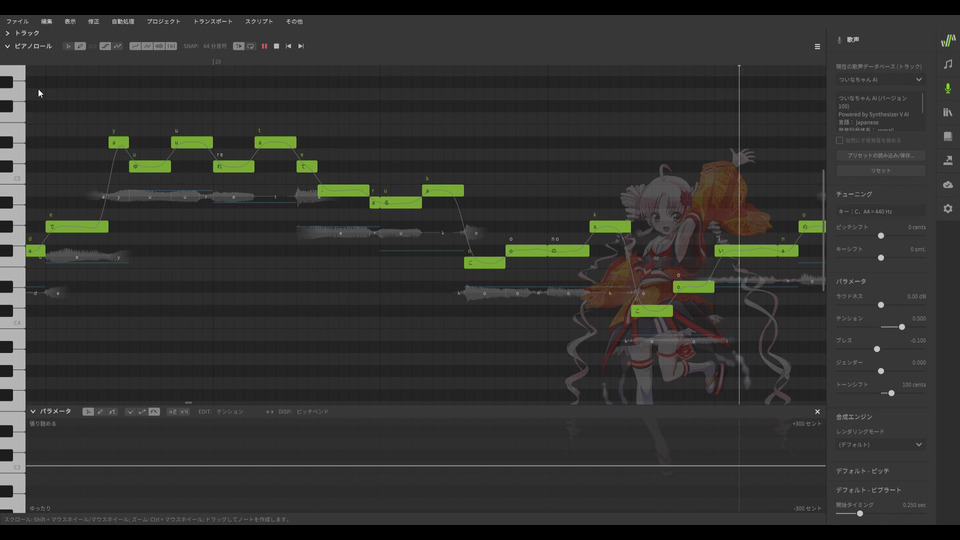Select the direct pitch line tool
The height and width of the screenshot is (540, 960).
pos(105,46)
